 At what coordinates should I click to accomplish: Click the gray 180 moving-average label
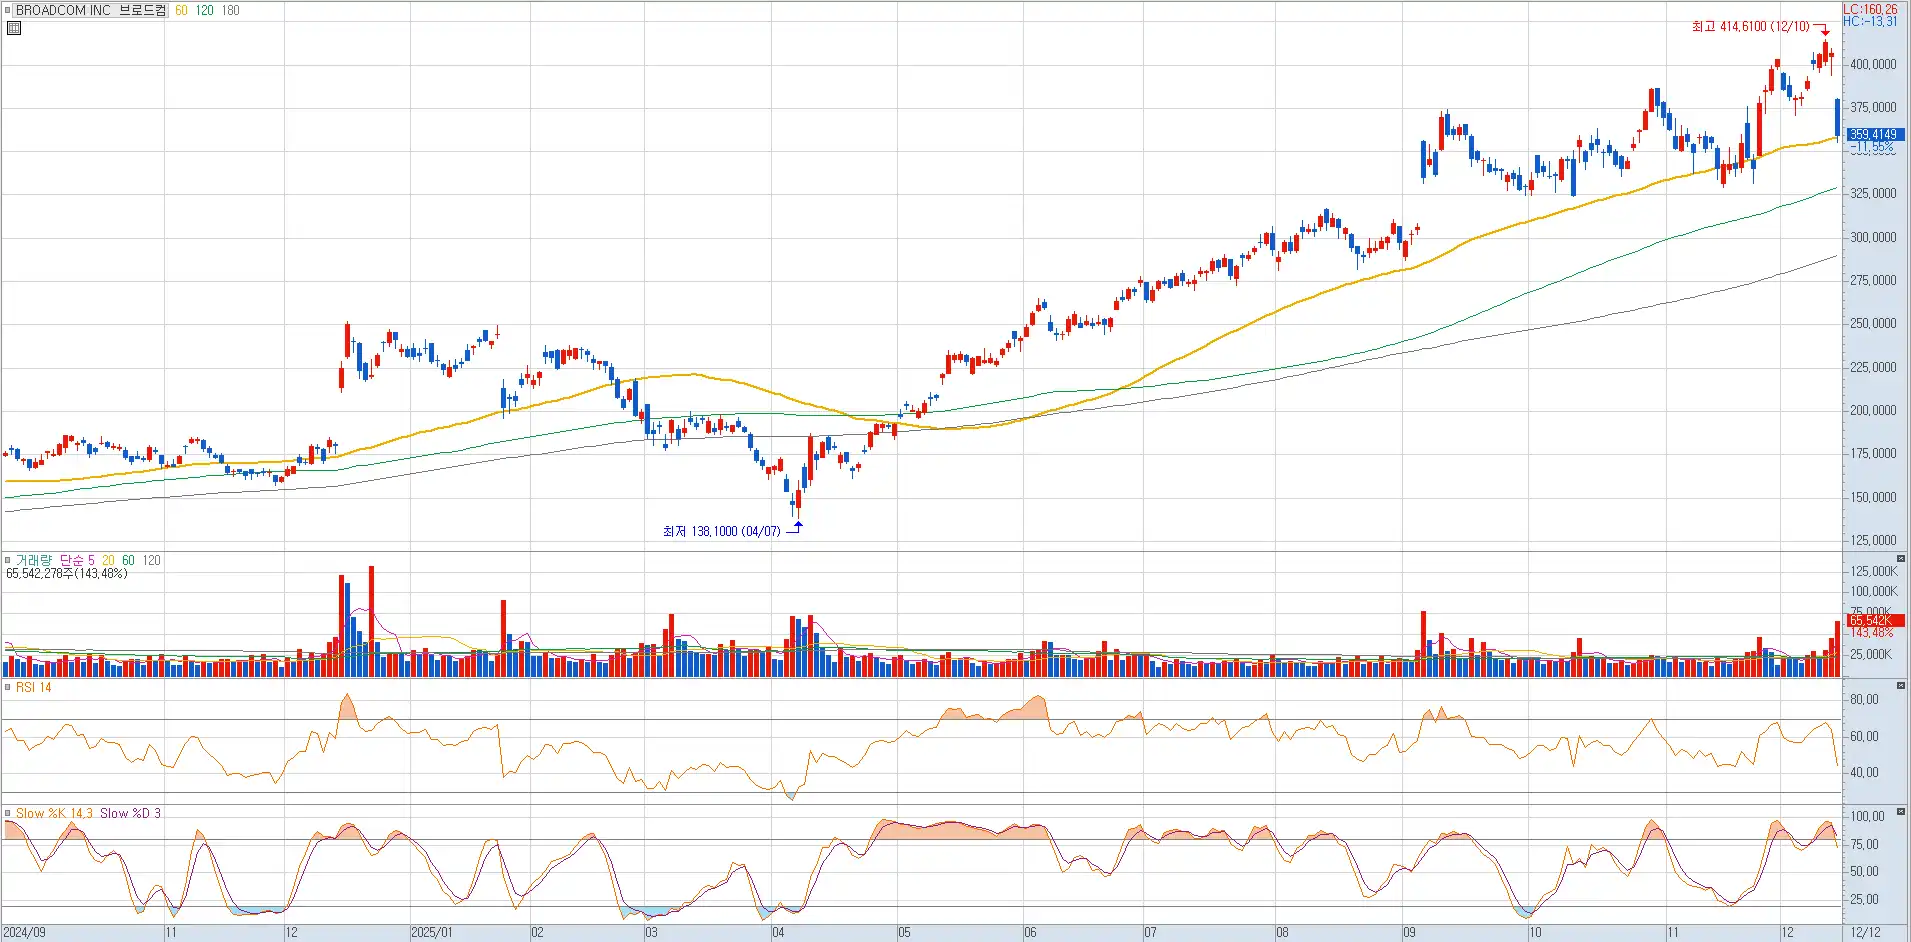click(230, 10)
